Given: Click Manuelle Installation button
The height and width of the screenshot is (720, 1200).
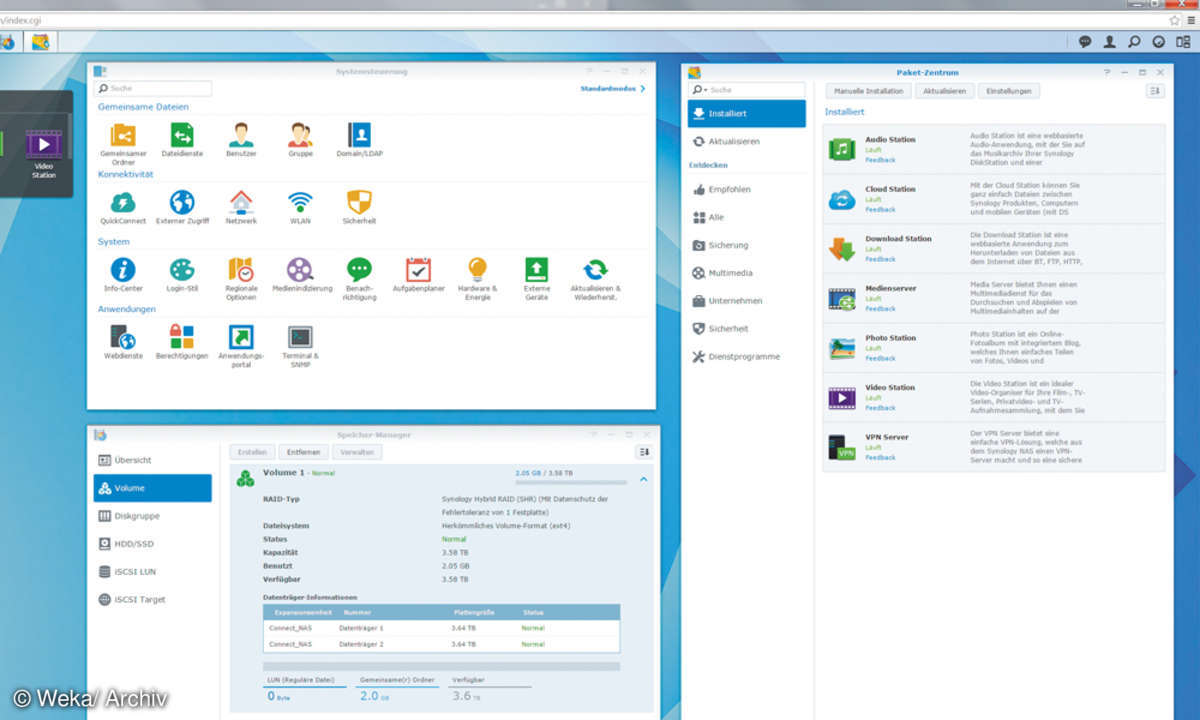Looking at the screenshot, I should (x=869, y=91).
